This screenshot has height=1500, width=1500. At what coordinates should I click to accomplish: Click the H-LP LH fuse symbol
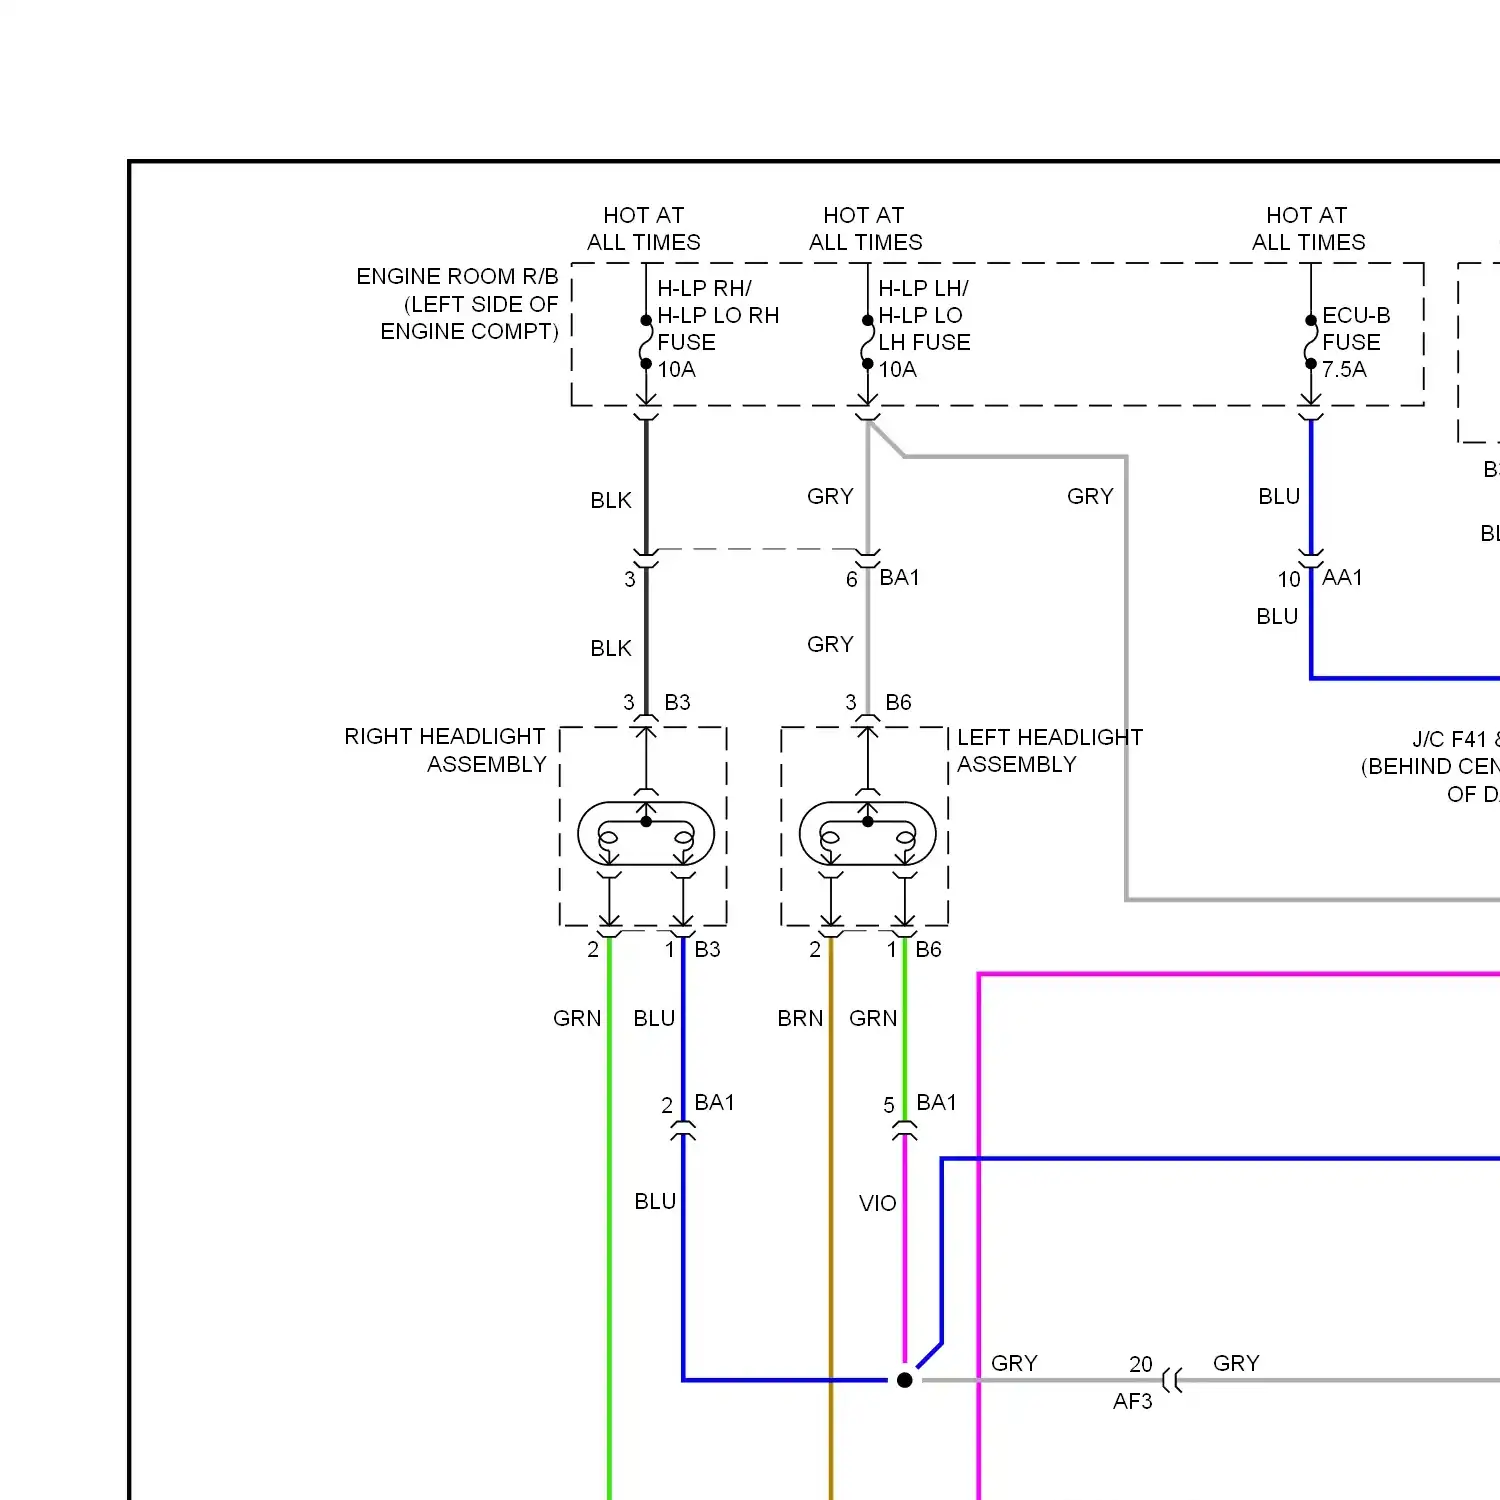point(868,342)
